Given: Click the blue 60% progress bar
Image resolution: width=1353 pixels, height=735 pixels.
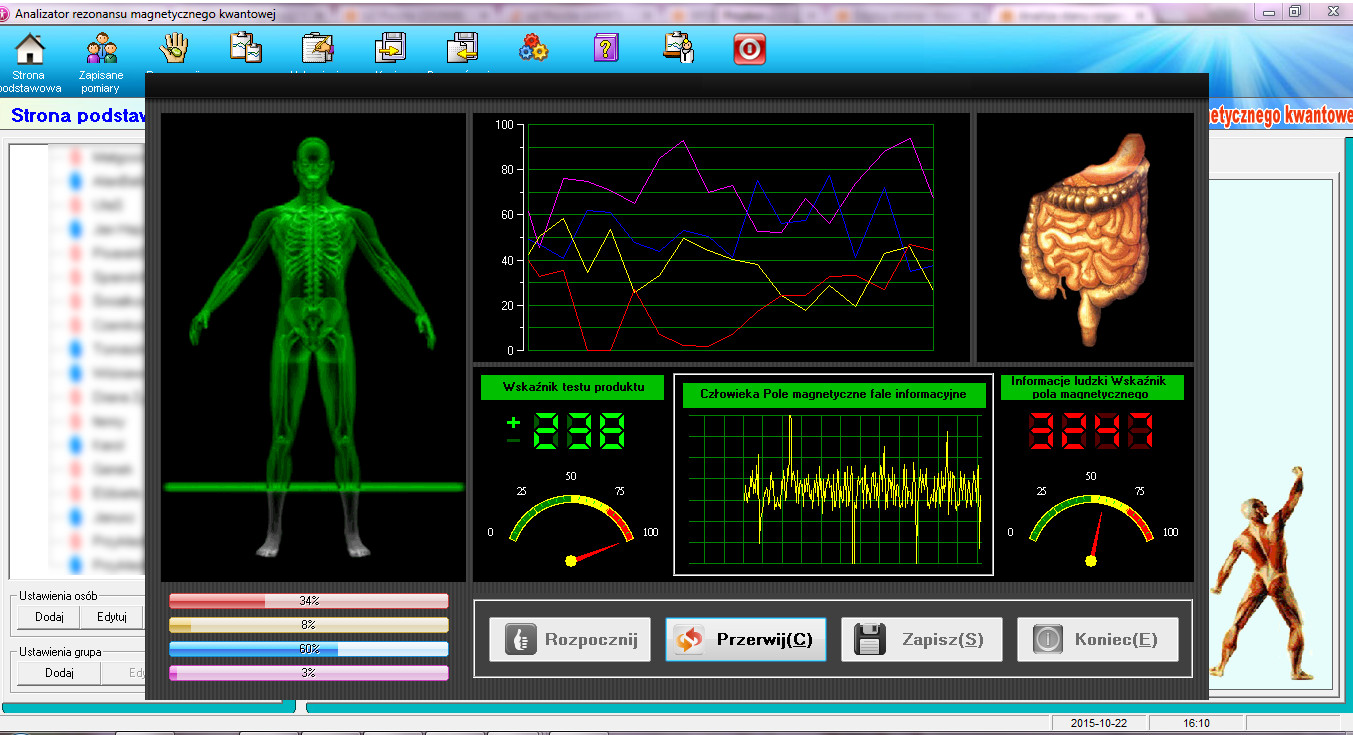Looking at the screenshot, I should tap(308, 649).
